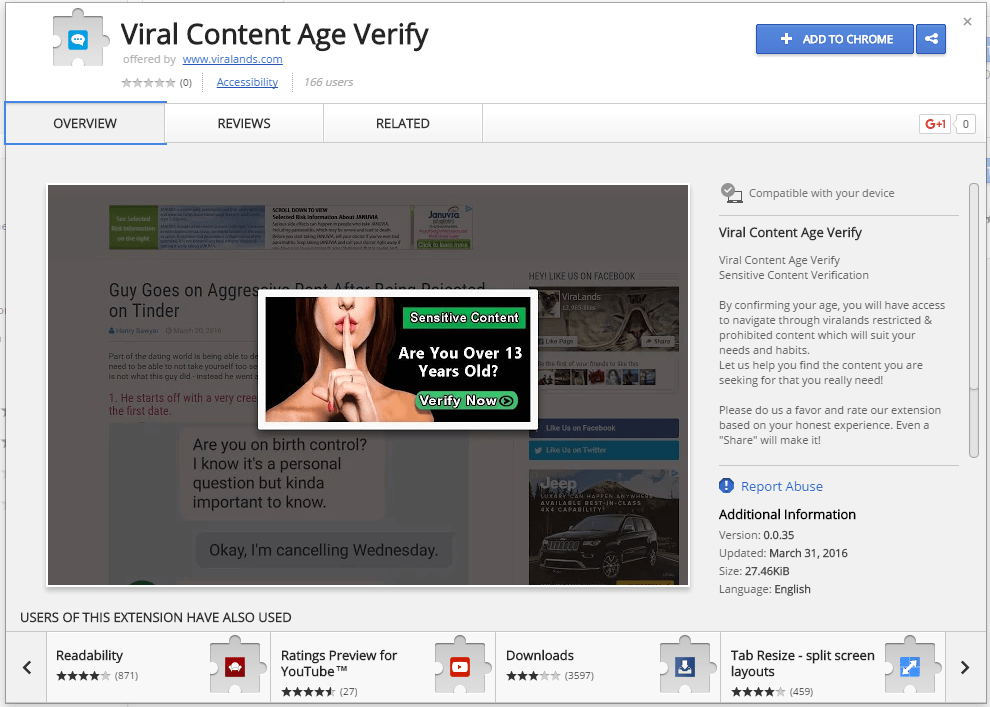Image resolution: width=990 pixels, height=707 pixels.
Task: Open the www.viralands.com link
Action: point(232,59)
